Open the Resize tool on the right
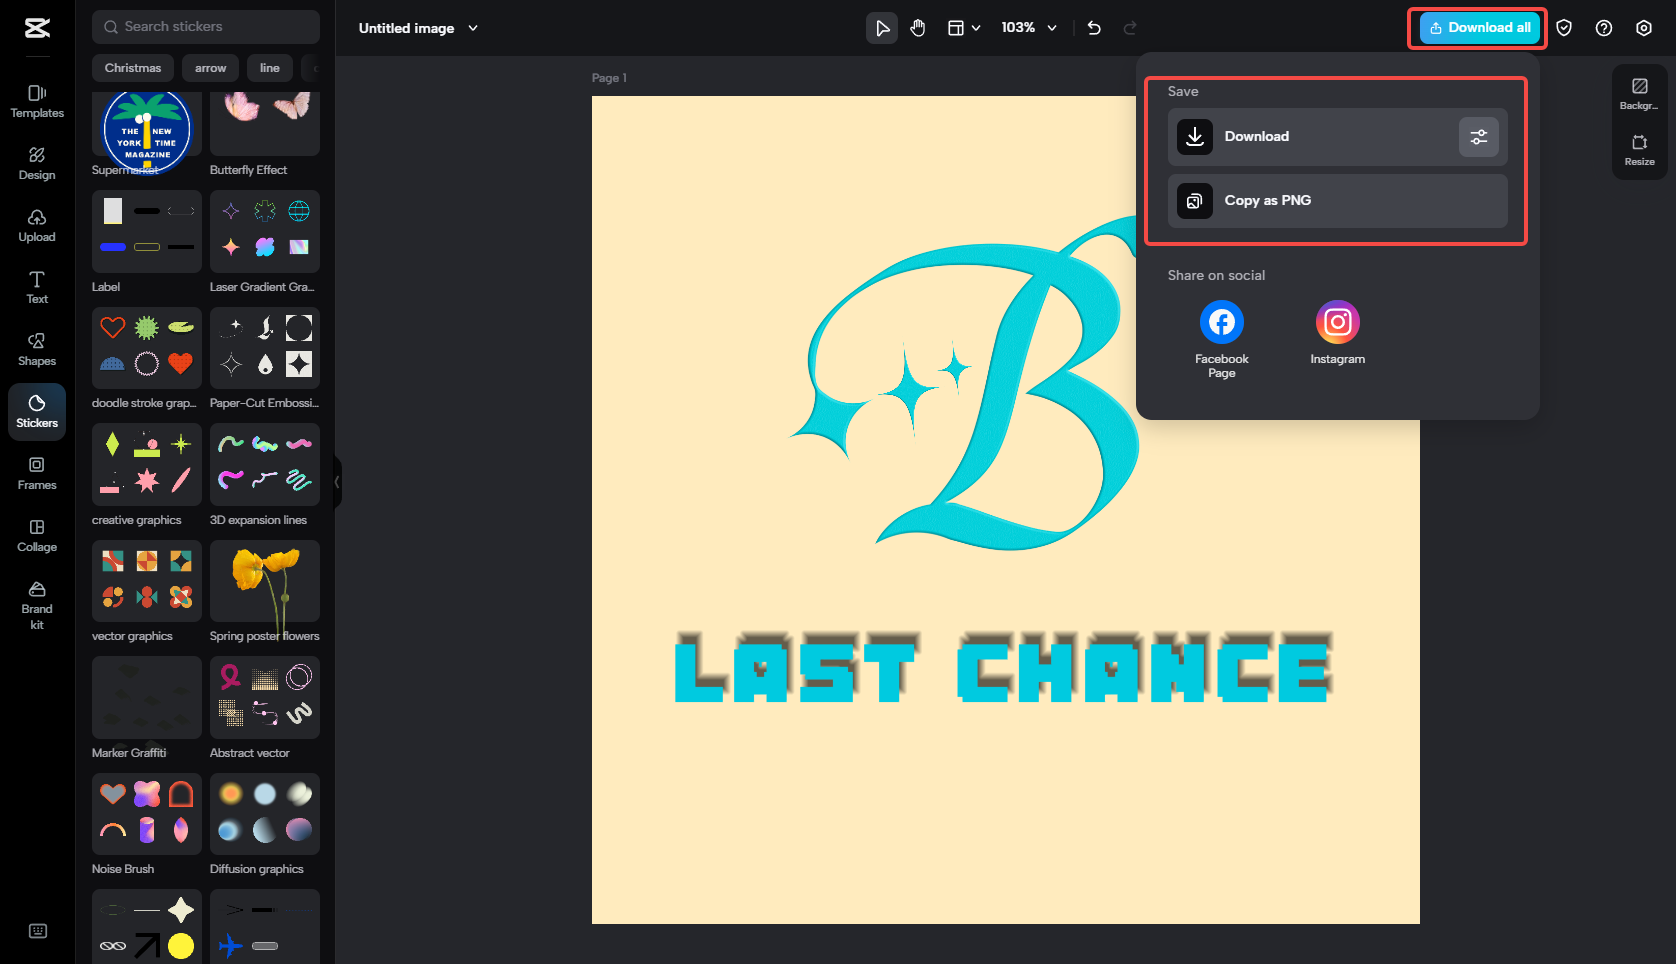Viewport: 1676px width, 964px height. 1639,150
